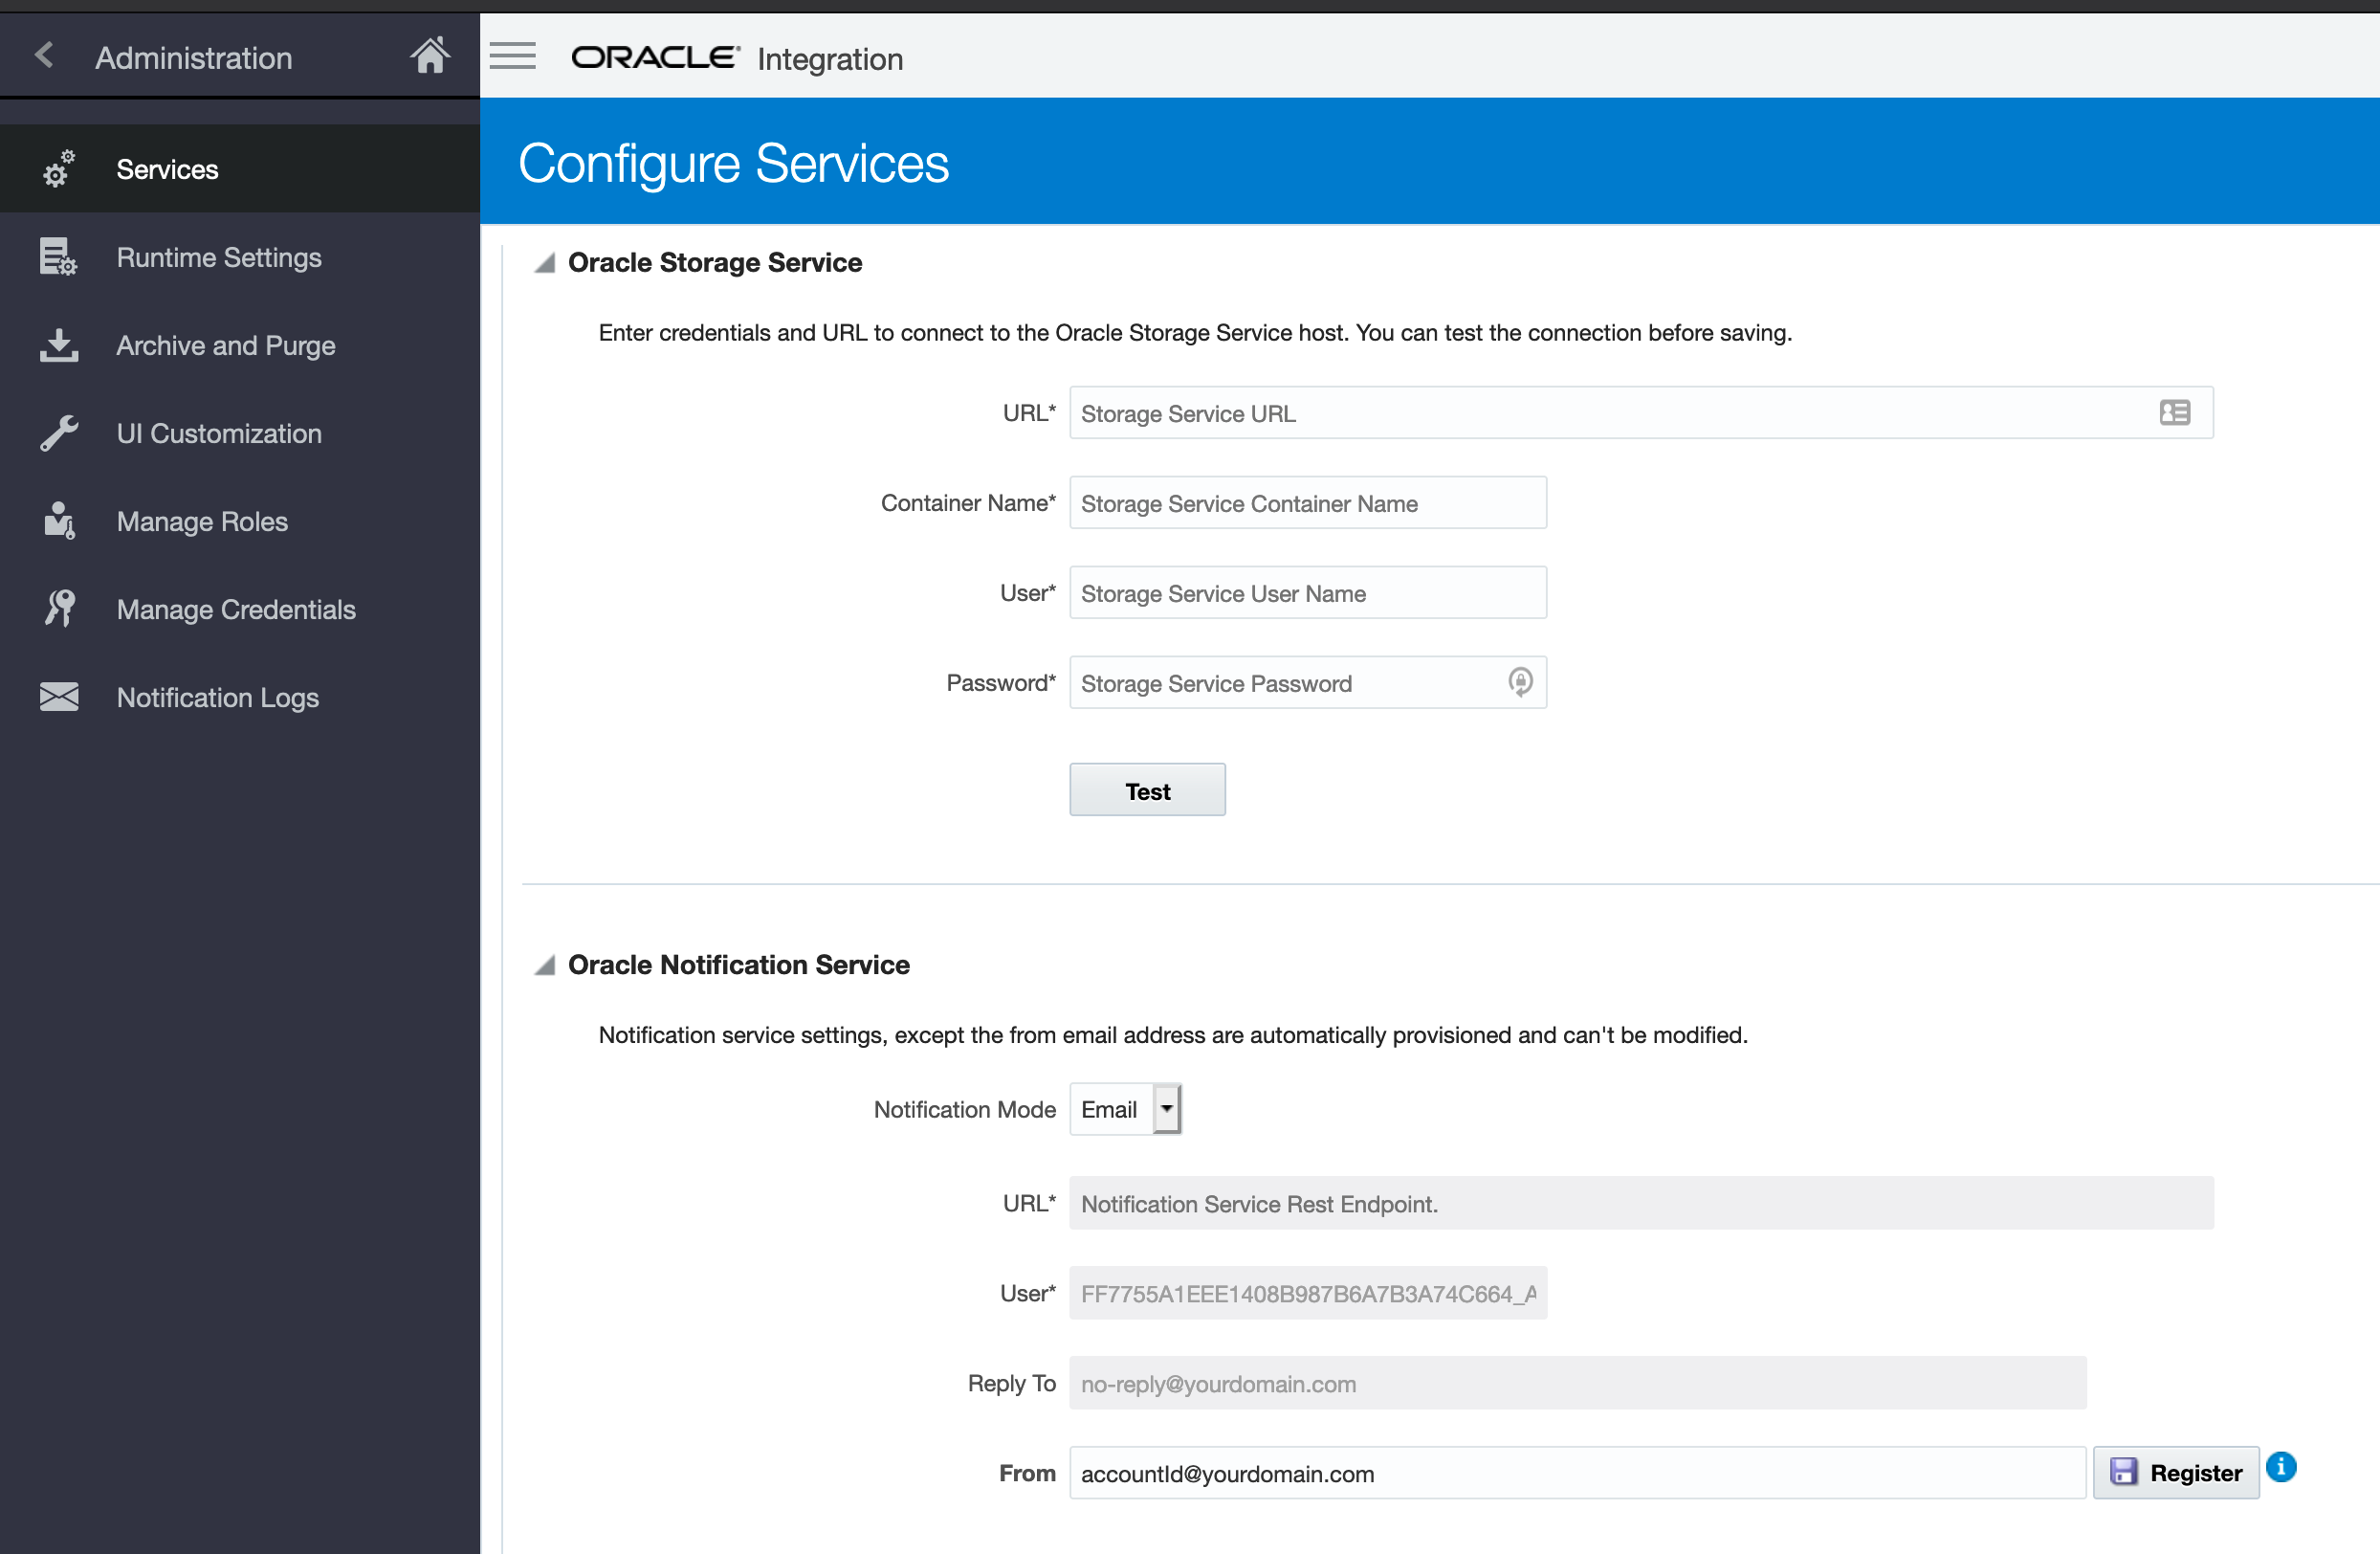Click the Runtime Settings sidebar icon
This screenshot has height=1554, width=2380.
point(58,258)
